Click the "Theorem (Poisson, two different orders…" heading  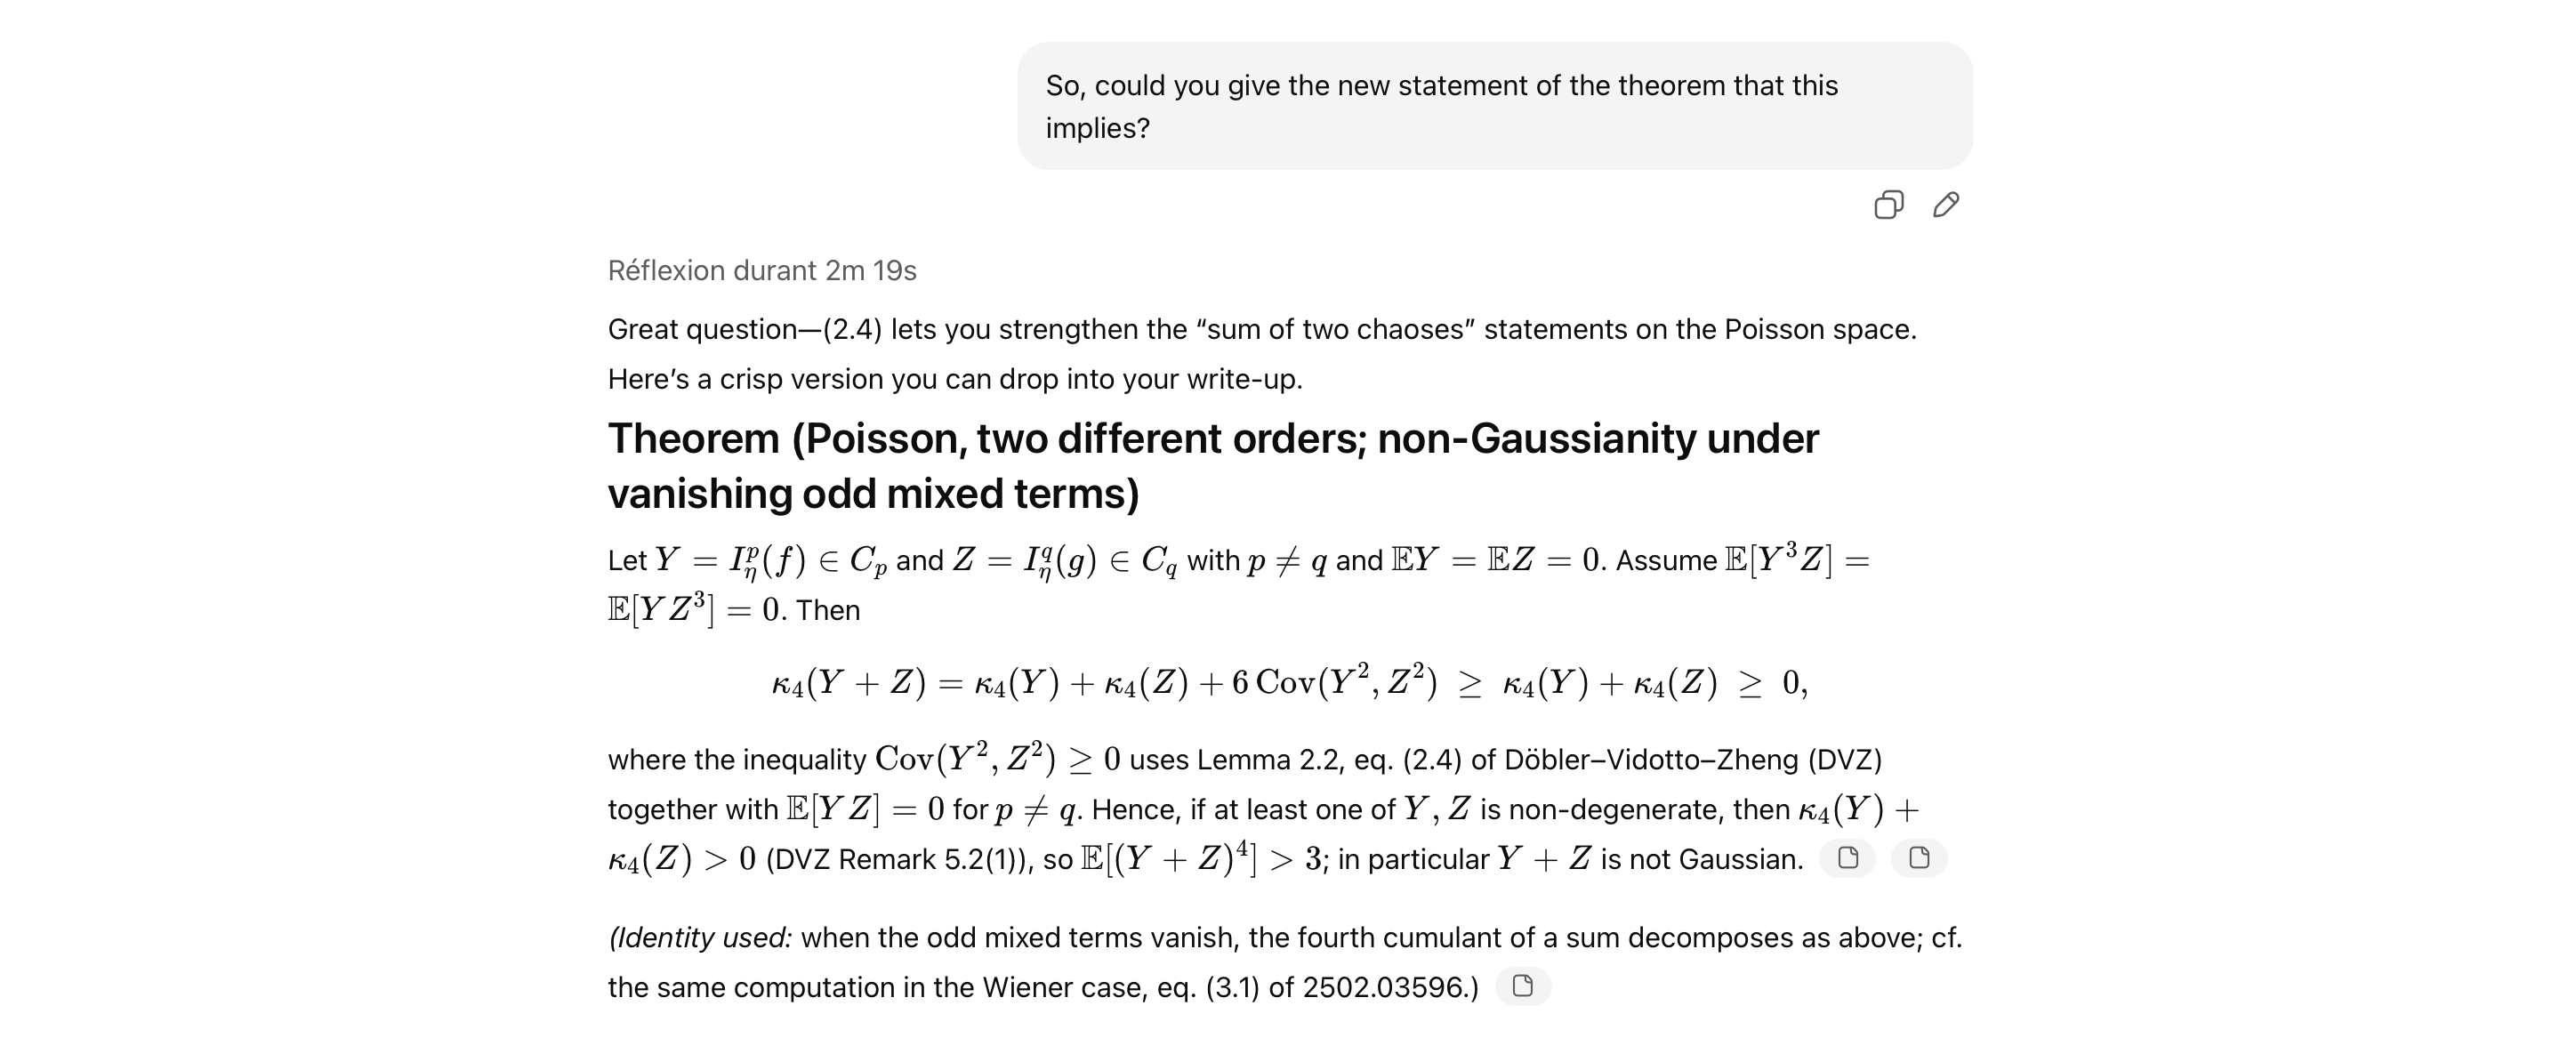click(1212, 466)
